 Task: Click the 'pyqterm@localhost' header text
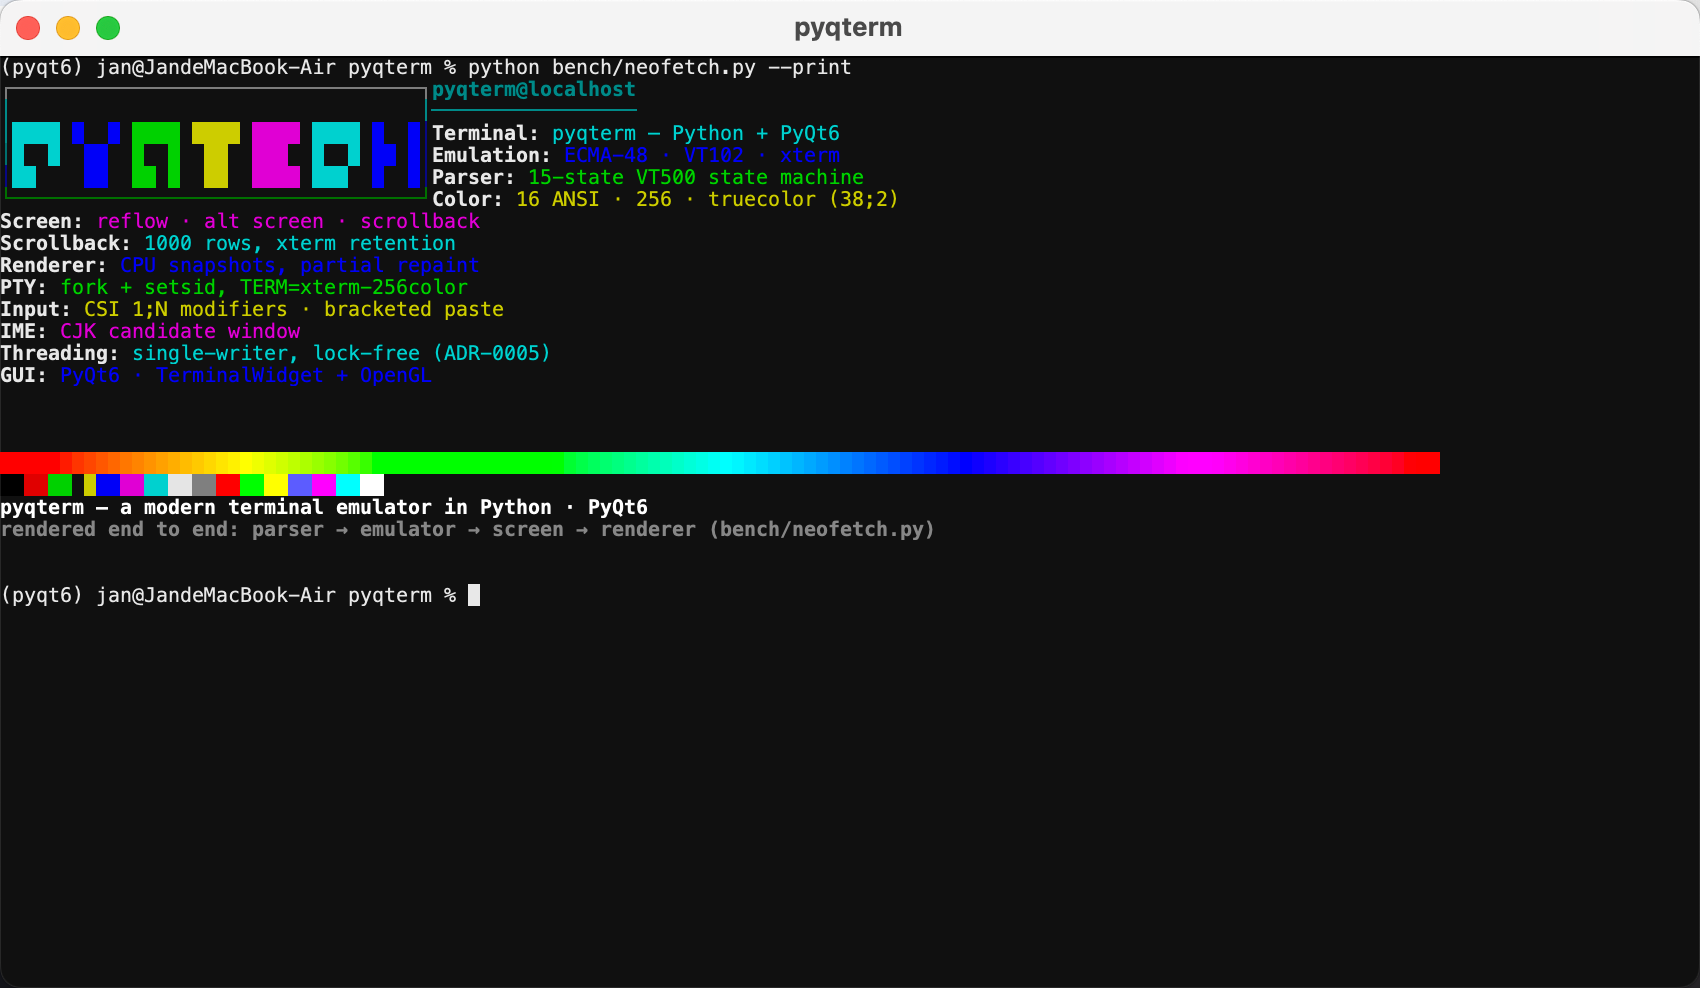pyautogui.click(x=534, y=89)
